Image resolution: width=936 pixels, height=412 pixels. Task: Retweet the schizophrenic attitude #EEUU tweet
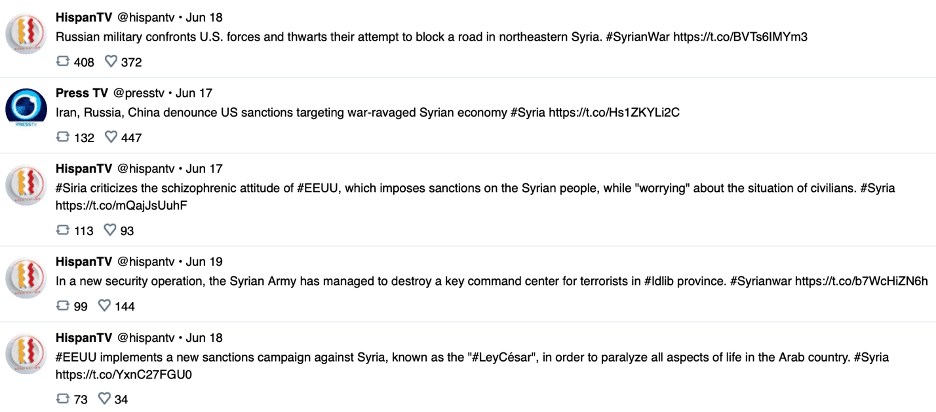coord(62,229)
